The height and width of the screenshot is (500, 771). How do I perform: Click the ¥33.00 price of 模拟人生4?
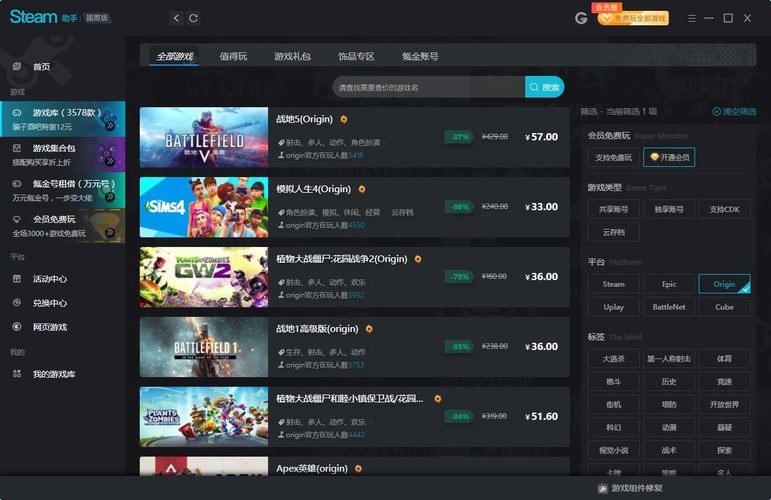pyautogui.click(x=541, y=206)
